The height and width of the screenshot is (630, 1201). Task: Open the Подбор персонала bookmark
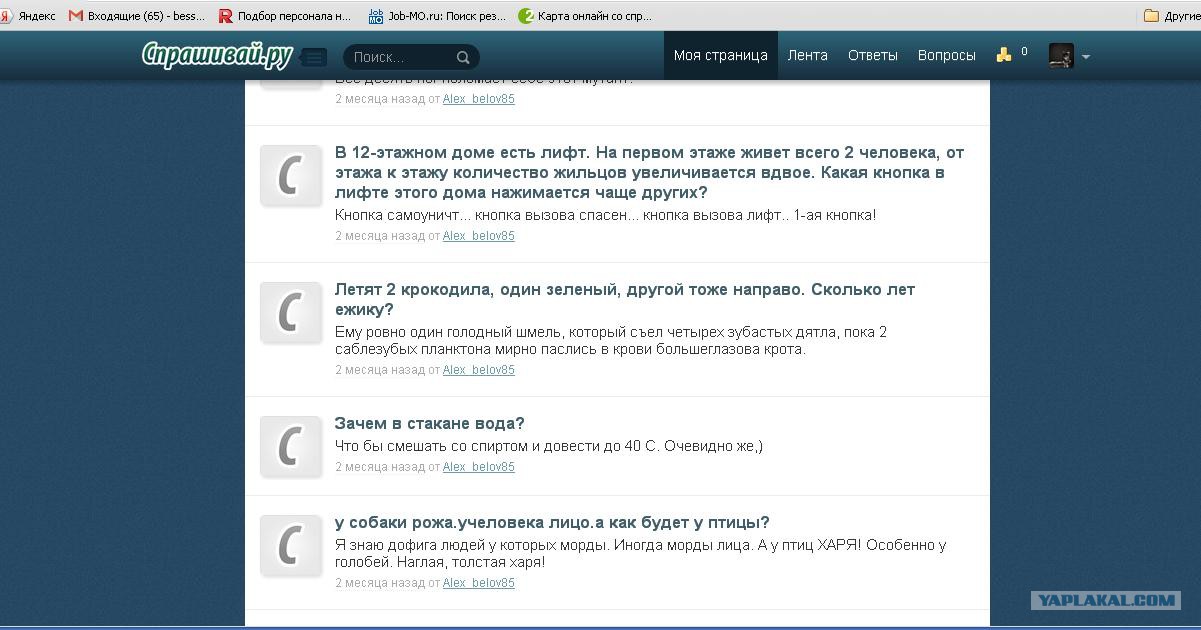pos(285,16)
